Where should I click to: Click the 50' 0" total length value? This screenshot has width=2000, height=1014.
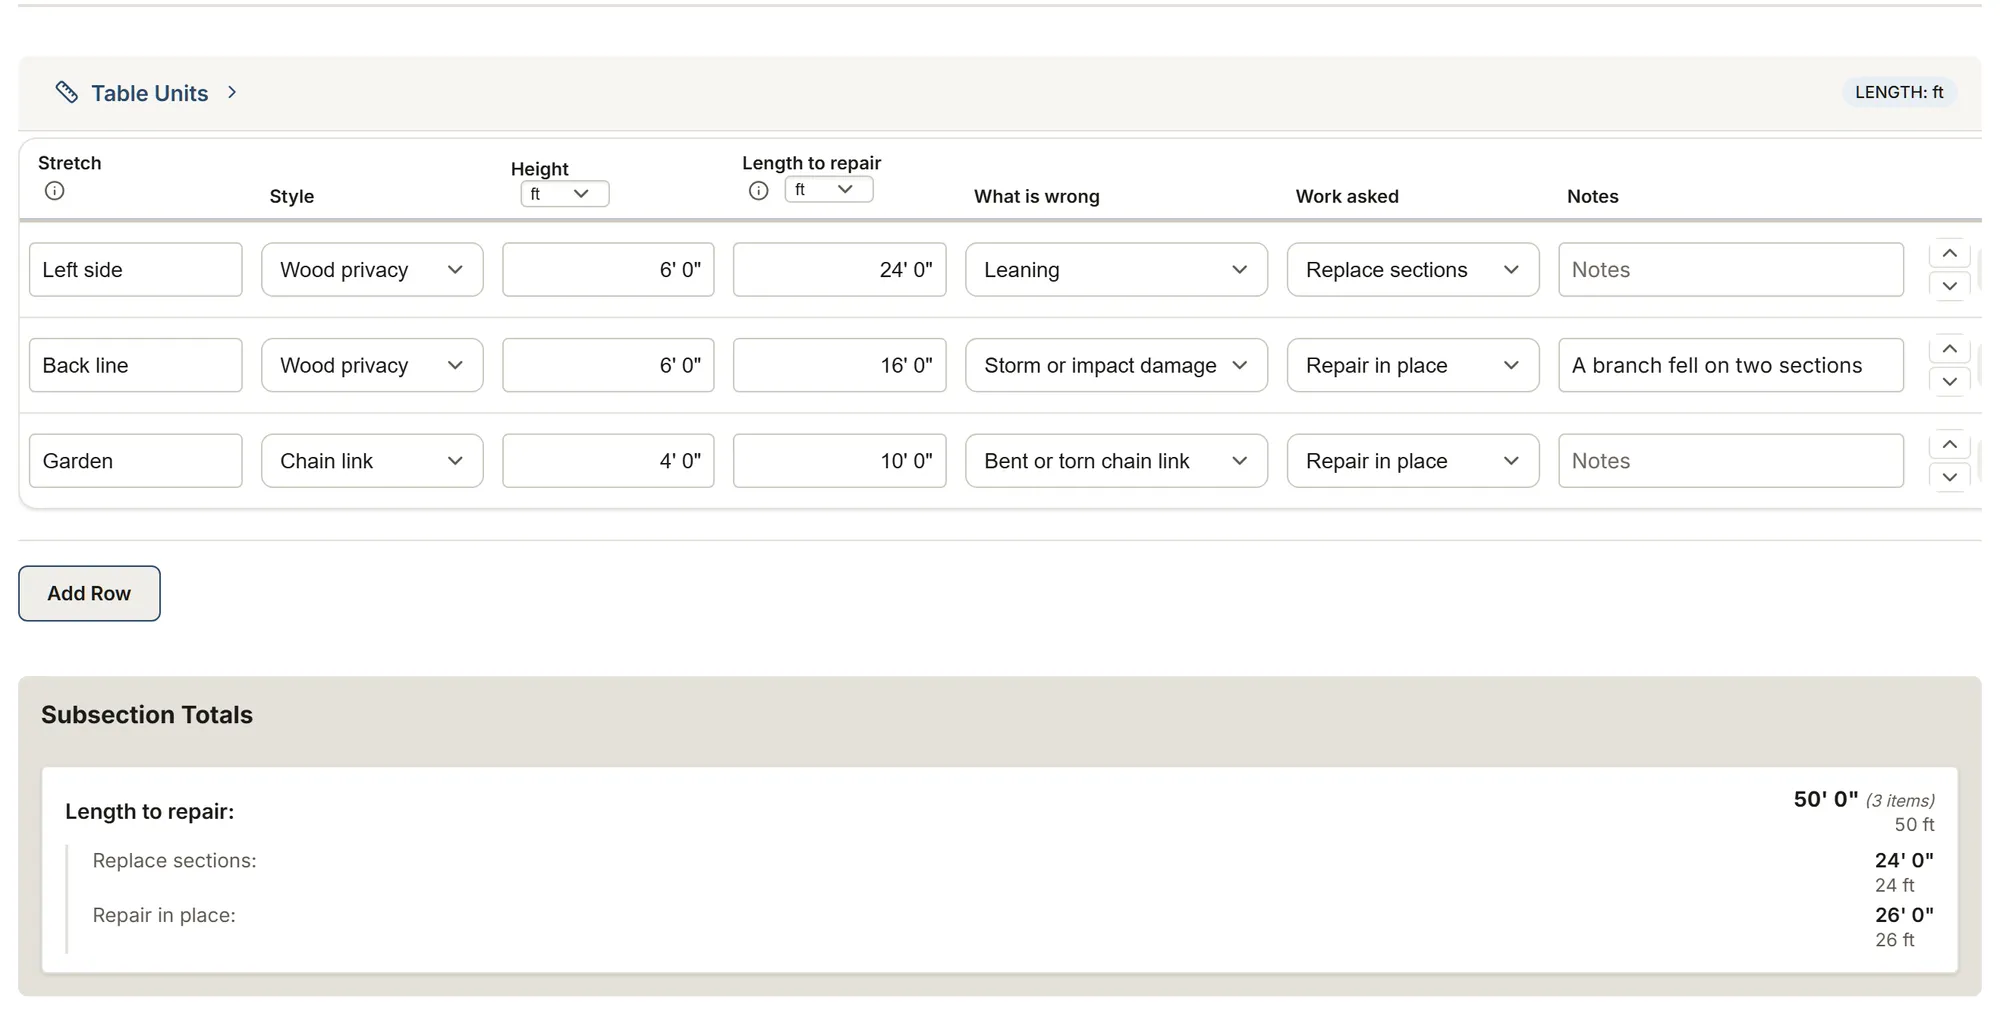click(1825, 799)
